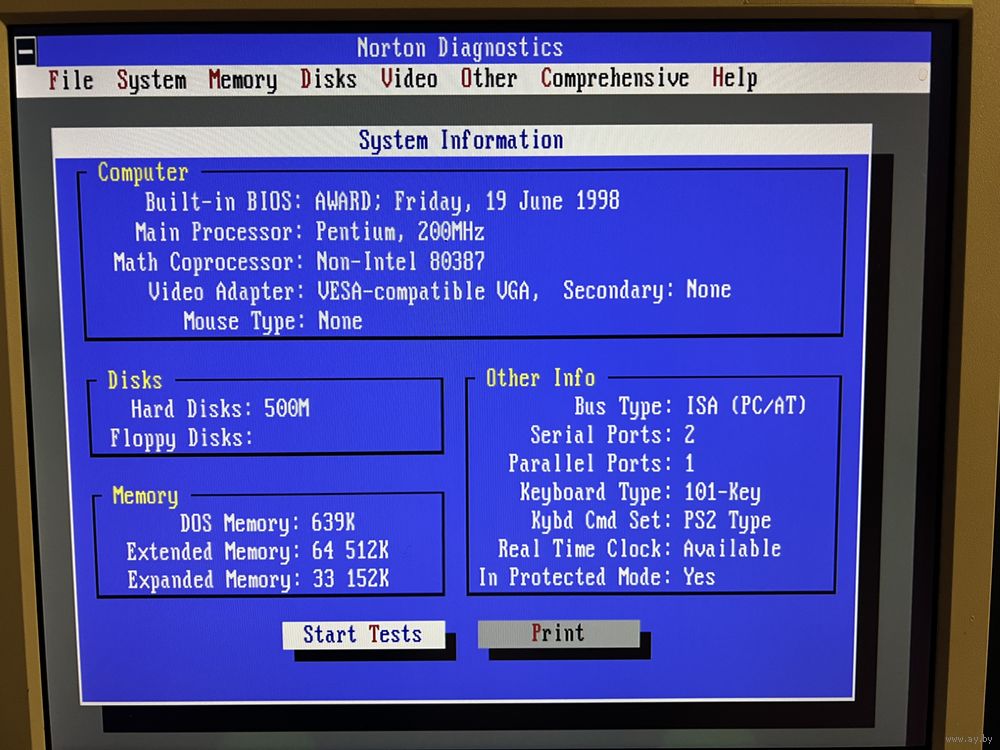Screen dimensions: 1000x750
Task: Open the Other menu
Action: click(489, 78)
